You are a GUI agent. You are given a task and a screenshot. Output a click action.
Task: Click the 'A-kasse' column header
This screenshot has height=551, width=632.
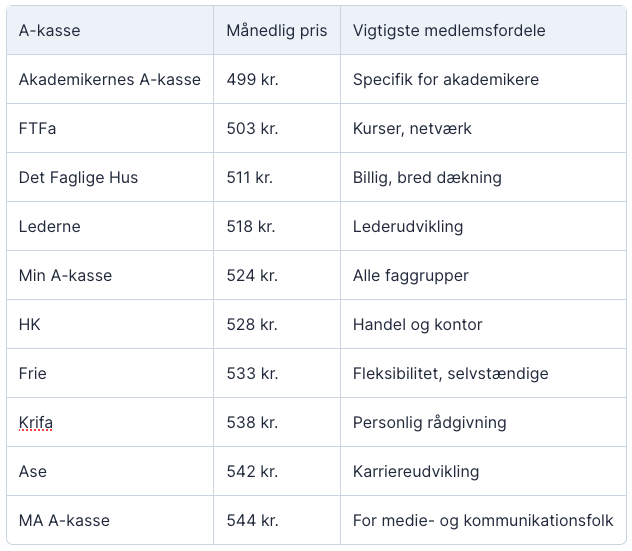[49, 30]
